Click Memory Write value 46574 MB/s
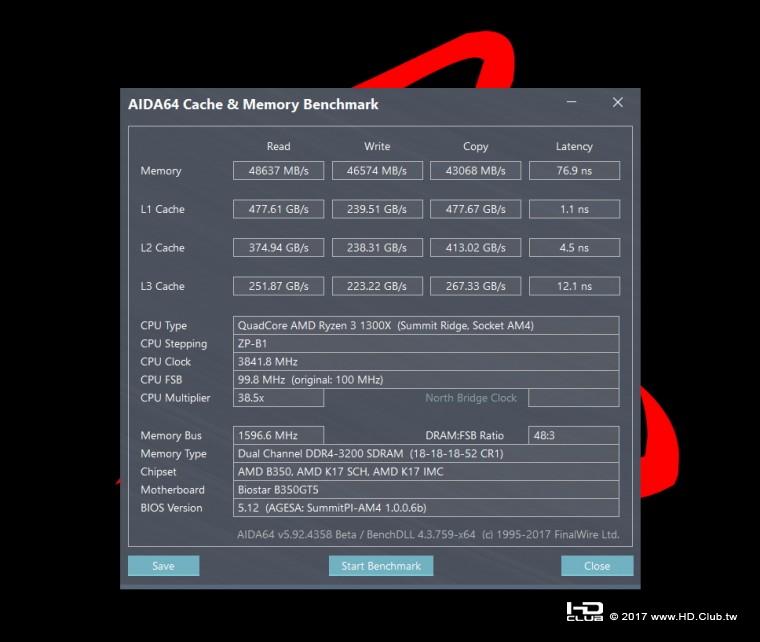Image resolution: width=760 pixels, height=642 pixels. click(x=377, y=171)
